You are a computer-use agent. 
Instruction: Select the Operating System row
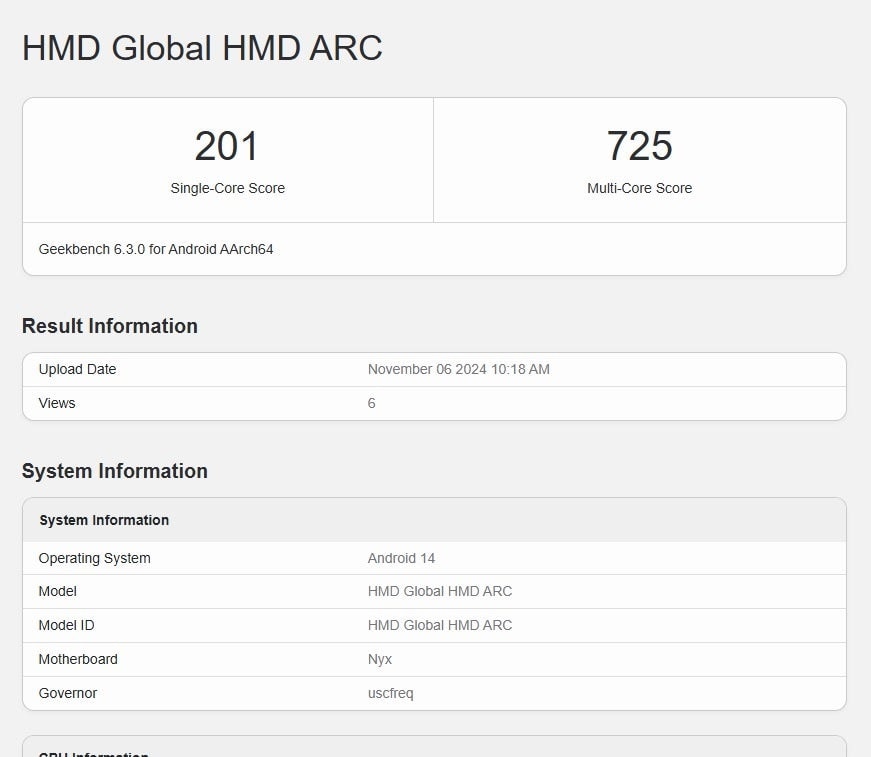click(435, 558)
